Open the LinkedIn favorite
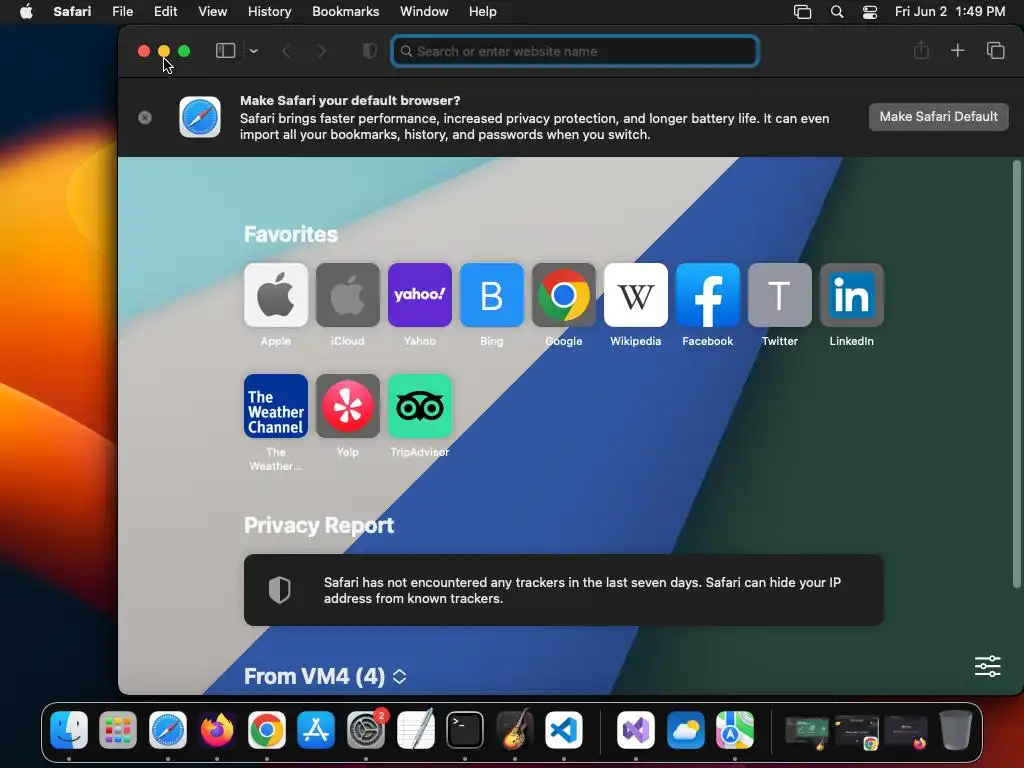Image resolution: width=1024 pixels, height=768 pixels. 852,295
